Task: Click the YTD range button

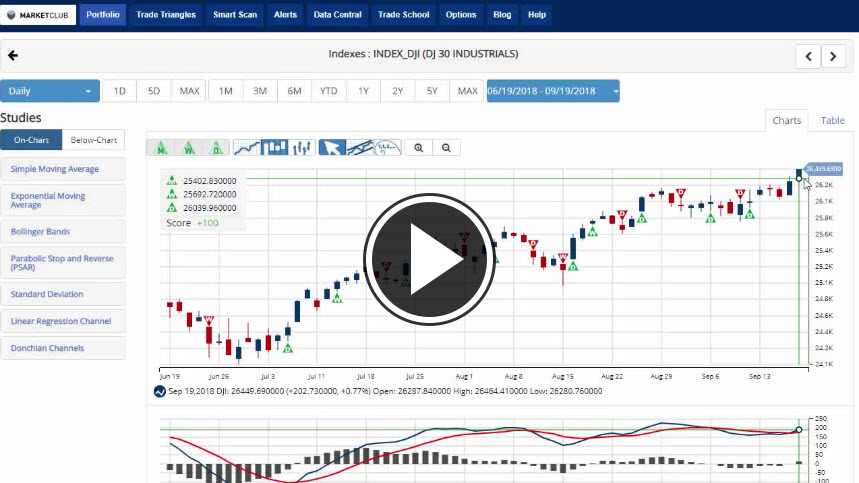Action: coord(328,91)
